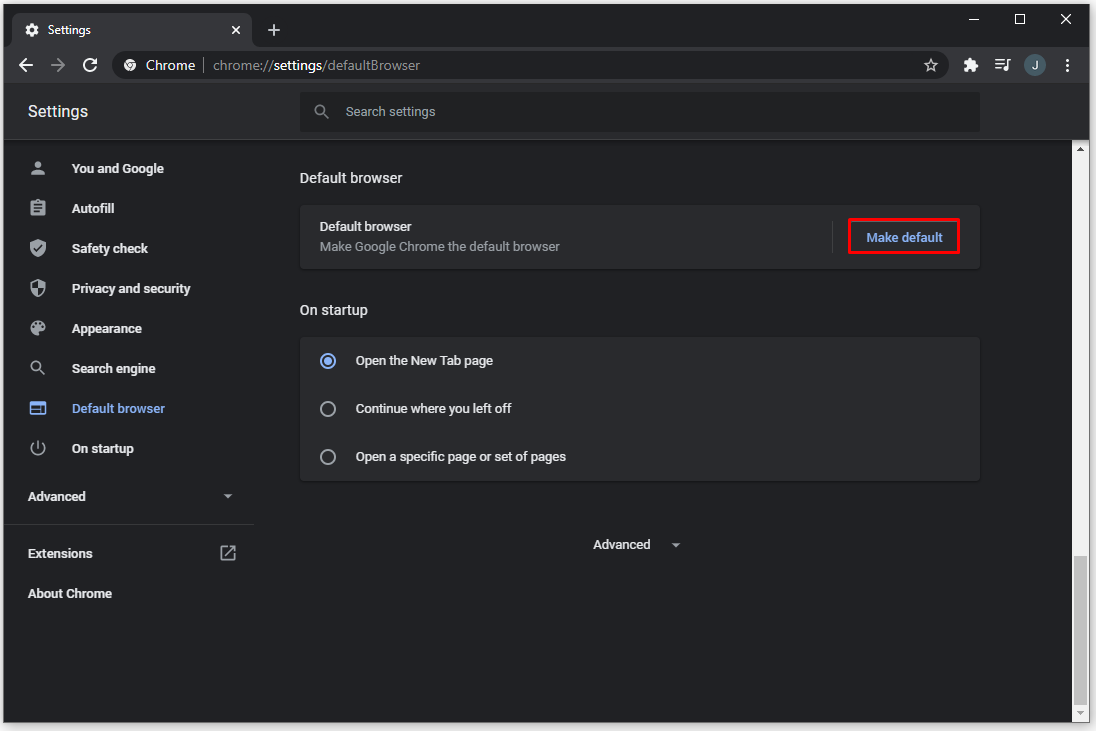Select Open the New Tab page option
1096x731 pixels.
coord(328,361)
